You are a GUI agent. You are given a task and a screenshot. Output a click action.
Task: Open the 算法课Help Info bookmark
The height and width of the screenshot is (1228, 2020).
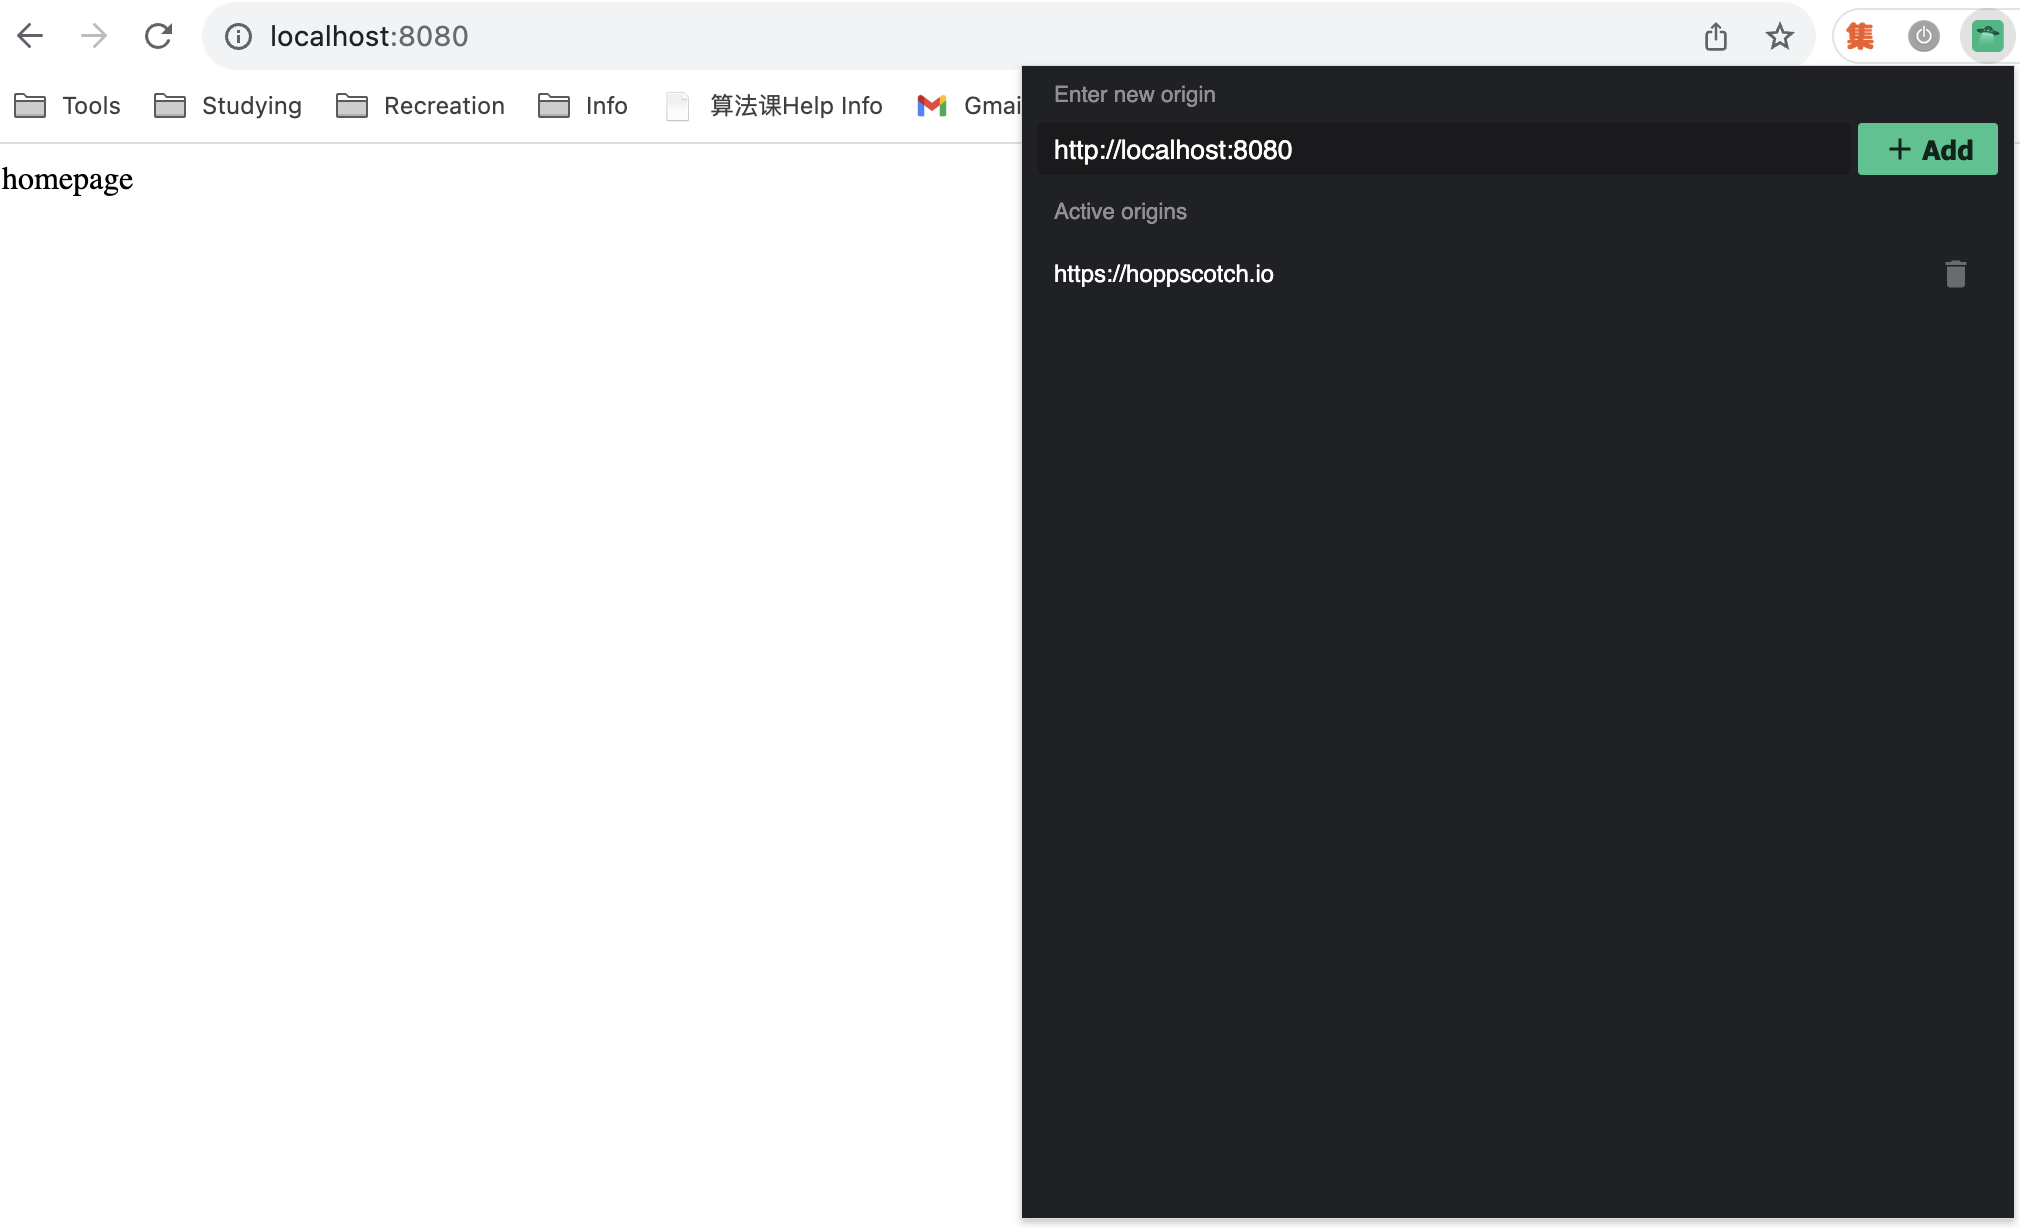[x=775, y=106]
